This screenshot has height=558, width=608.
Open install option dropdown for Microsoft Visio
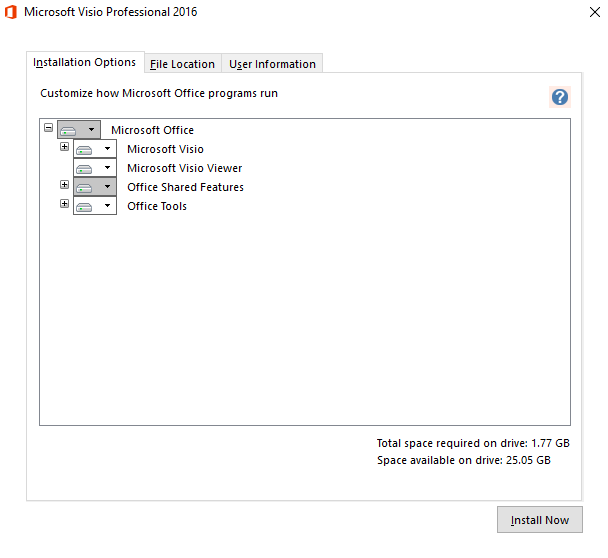95,149
